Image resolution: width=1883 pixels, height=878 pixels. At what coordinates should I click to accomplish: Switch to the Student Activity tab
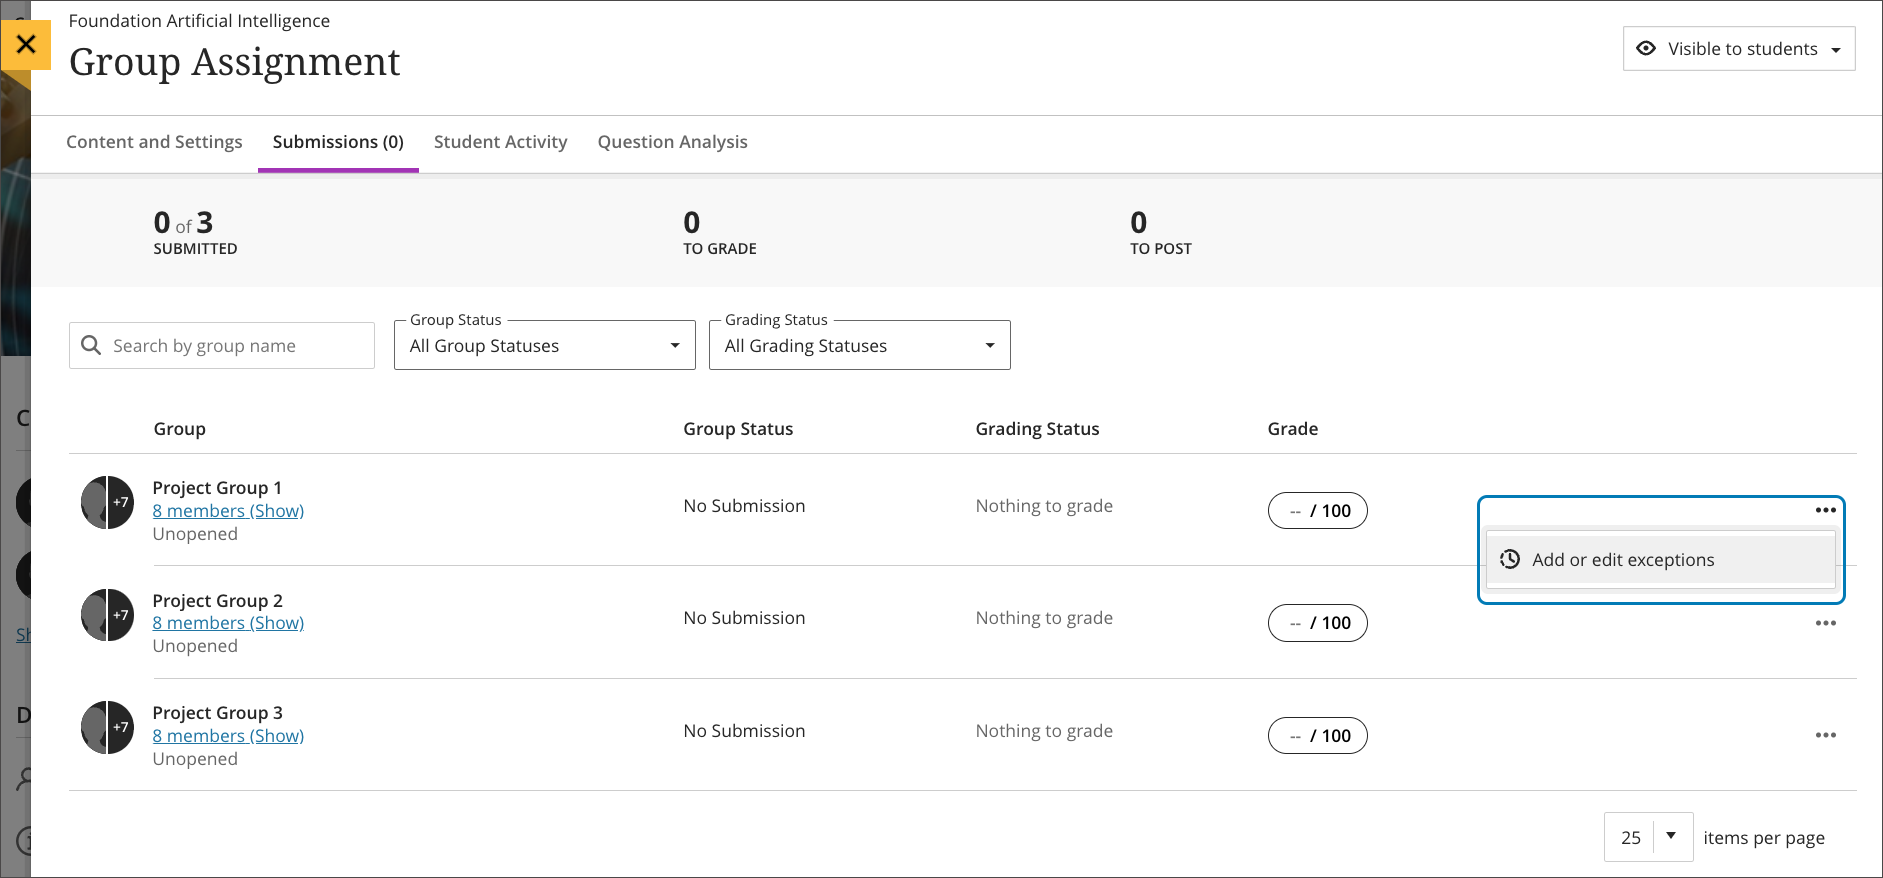(x=500, y=142)
